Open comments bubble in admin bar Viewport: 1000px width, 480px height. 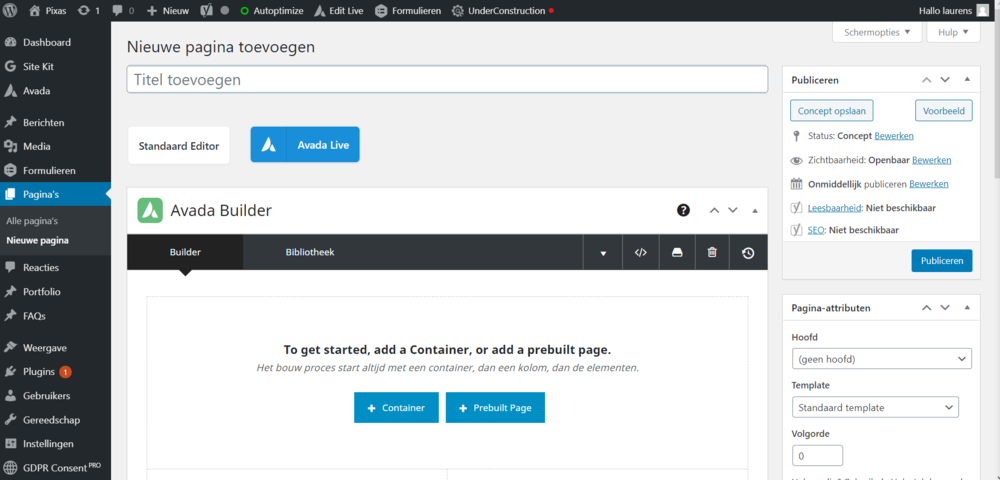click(x=122, y=11)
